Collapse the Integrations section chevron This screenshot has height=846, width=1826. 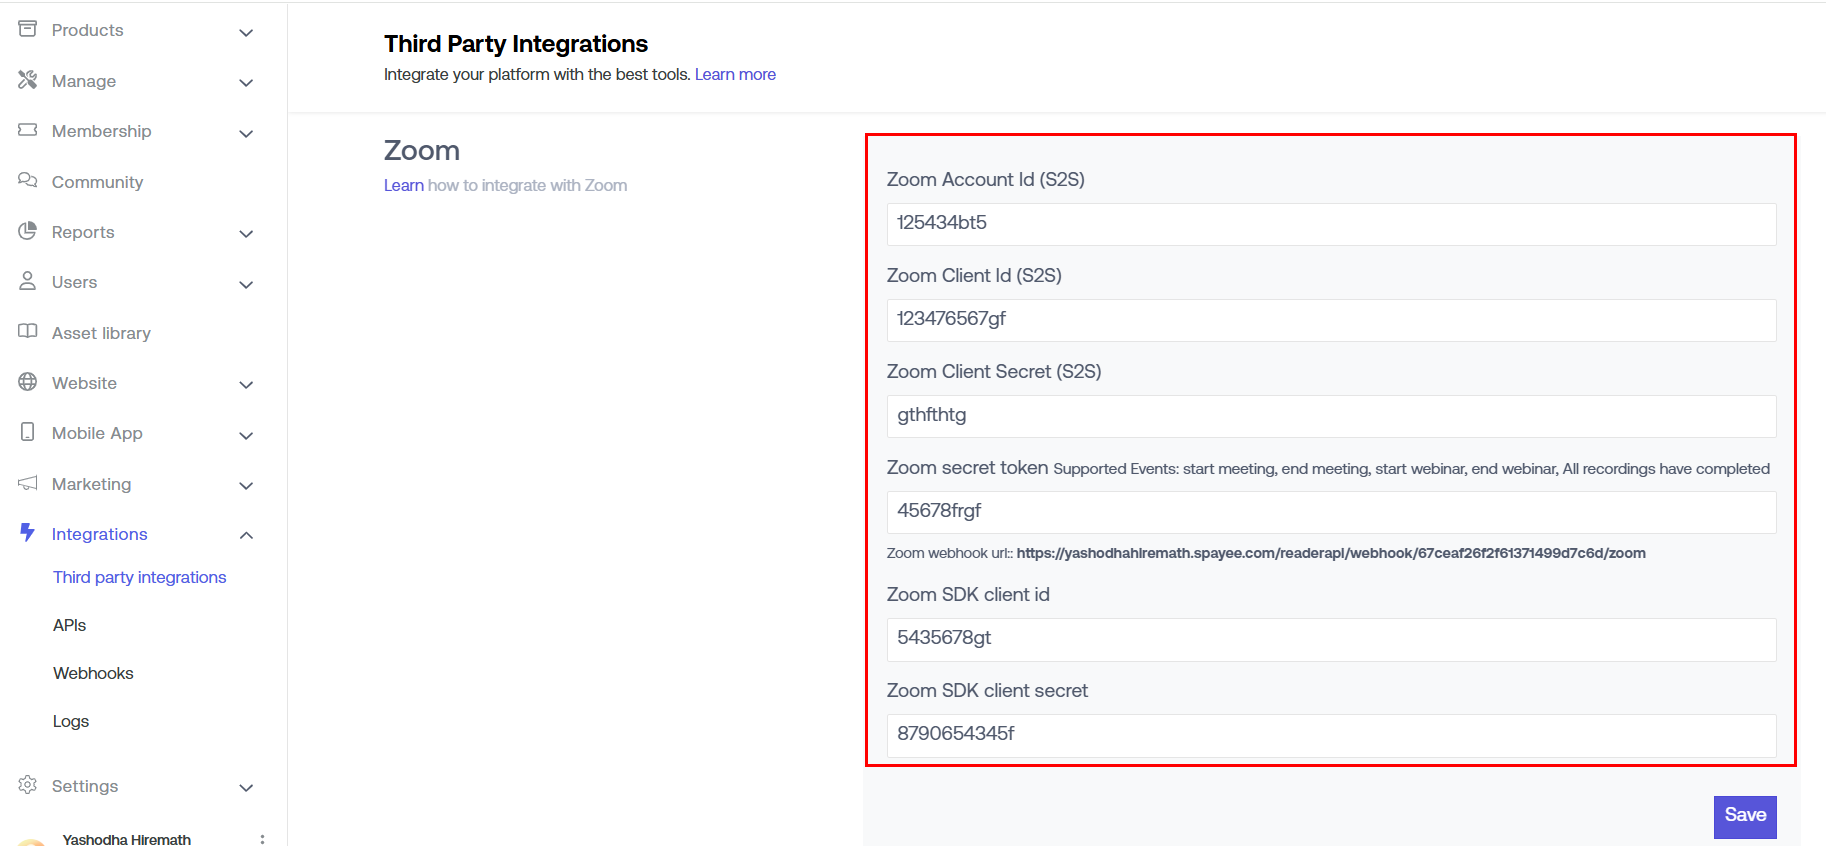[246, 535]
